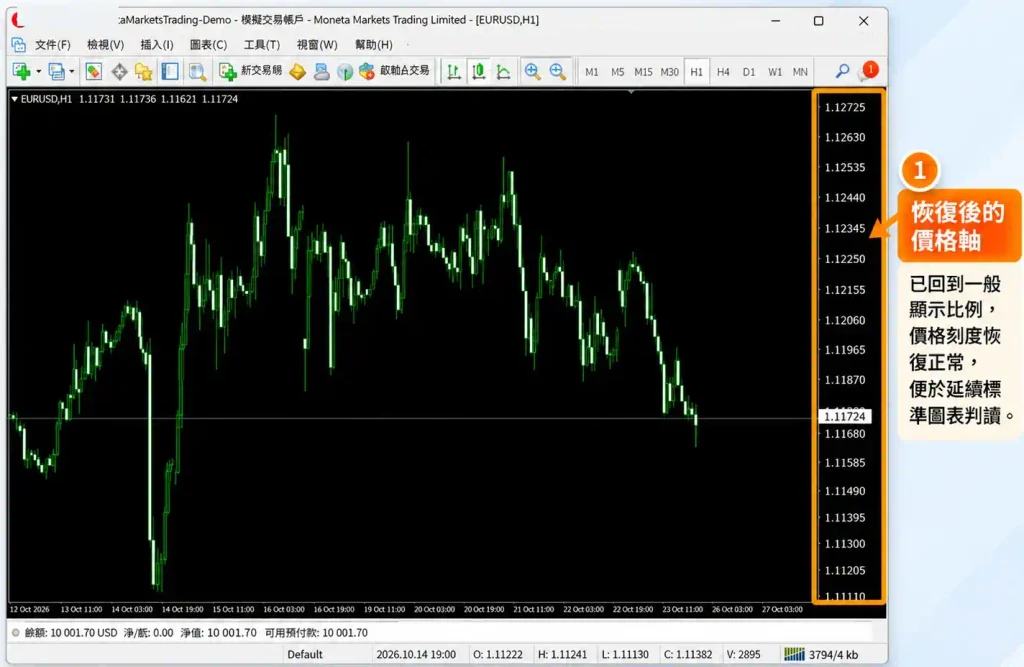Select the H4 timeframe

[x=723, y=72]
